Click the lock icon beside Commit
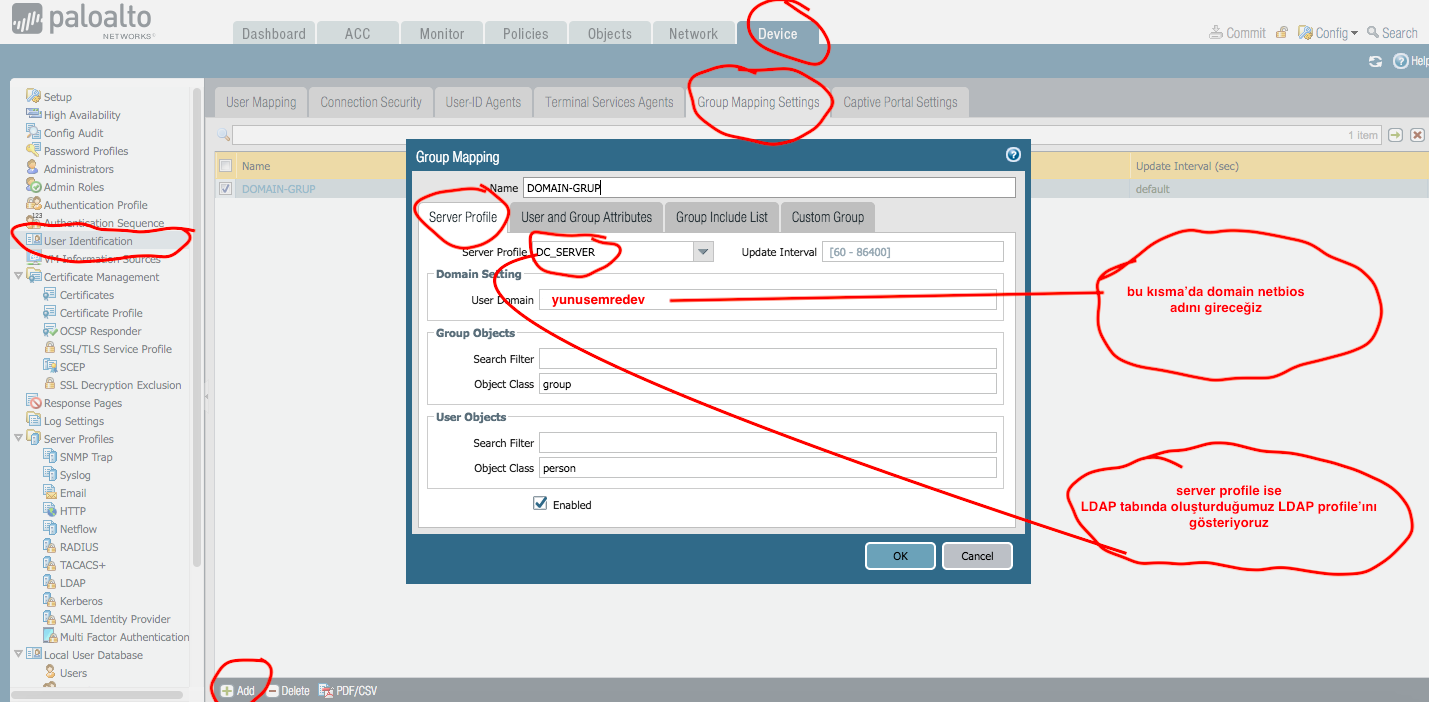1429x702 pixels. point(1282,33)
